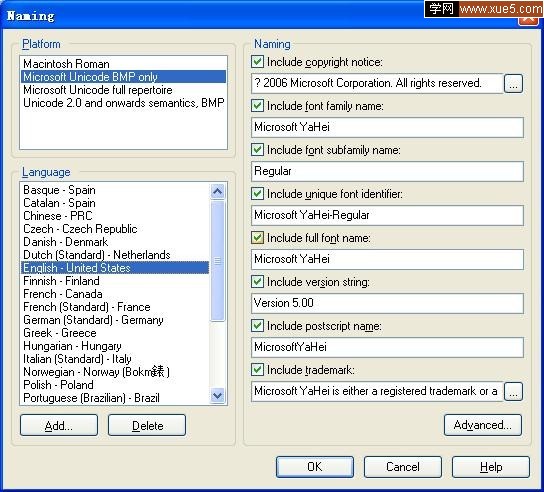This screenshot has width=544, height=492.
Task: Delete the selected language entry
Action: pos(147,425)
